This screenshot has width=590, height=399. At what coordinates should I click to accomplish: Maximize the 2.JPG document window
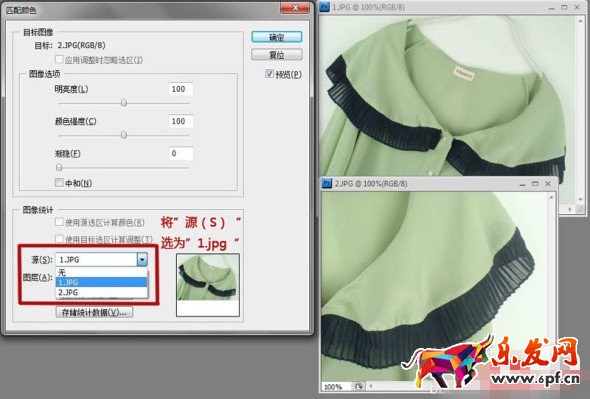point(535,184)
